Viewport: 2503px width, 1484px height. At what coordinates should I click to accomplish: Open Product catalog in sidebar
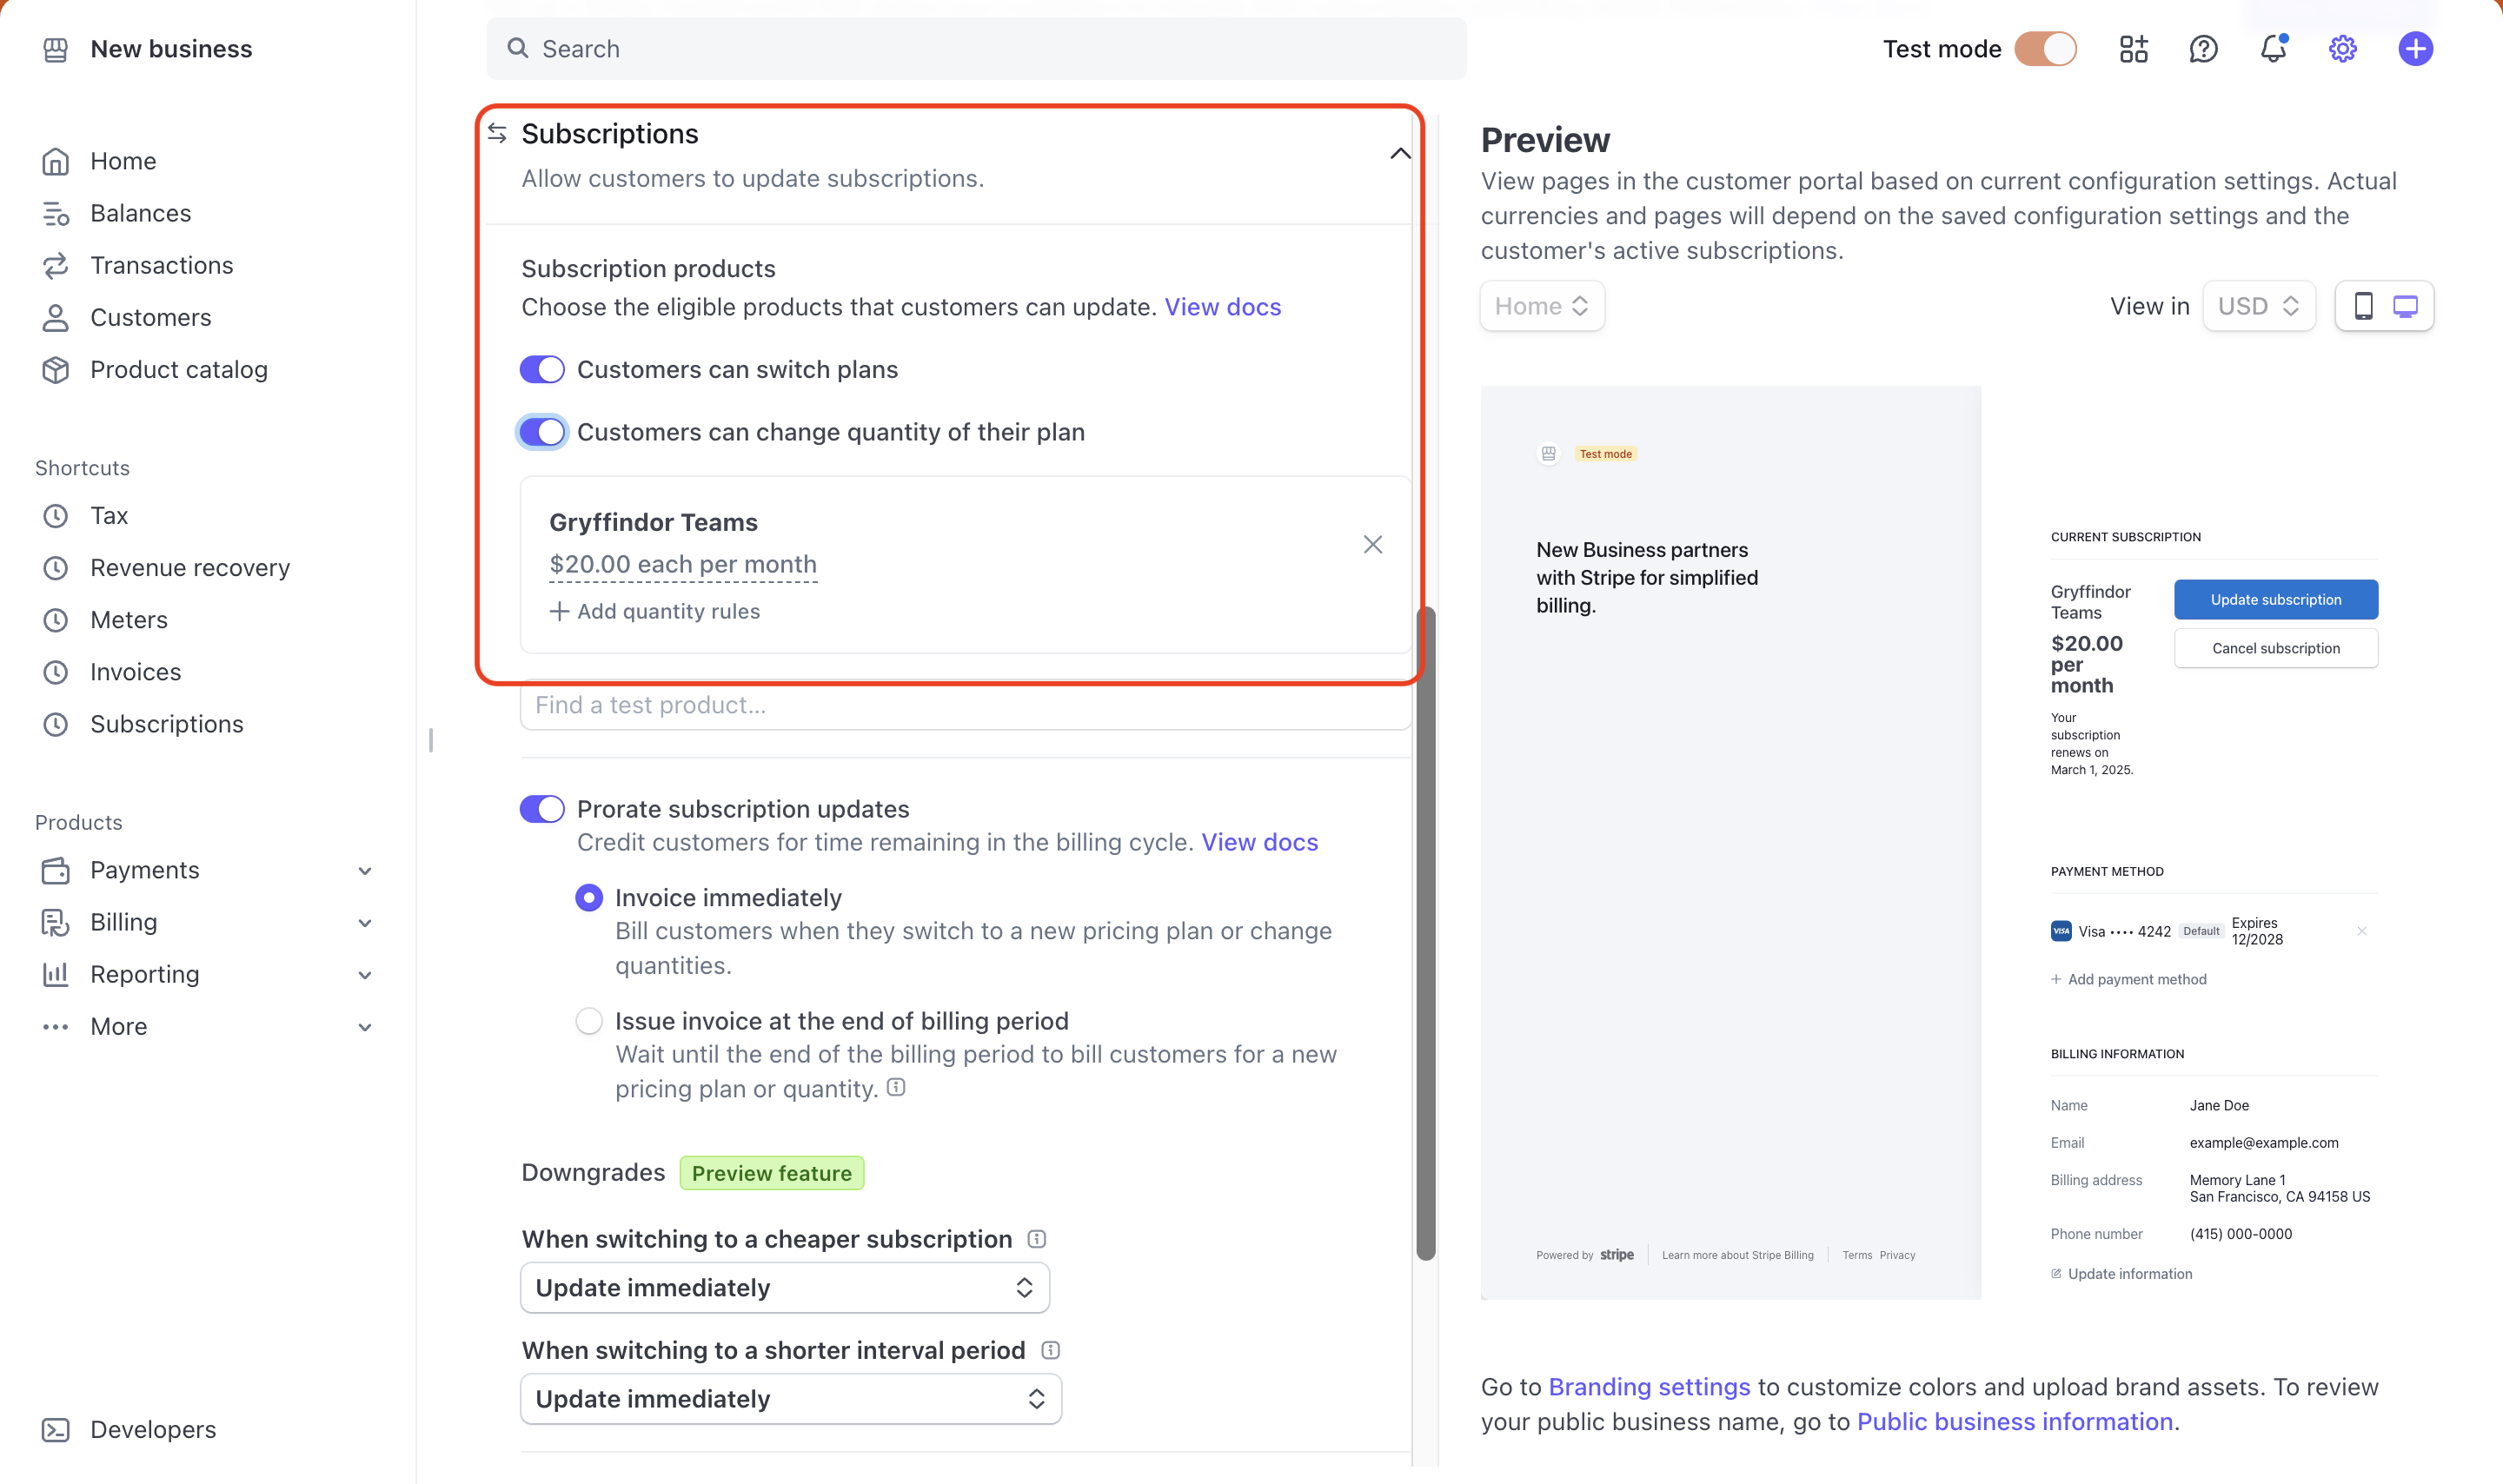click(x=178, y=370)
